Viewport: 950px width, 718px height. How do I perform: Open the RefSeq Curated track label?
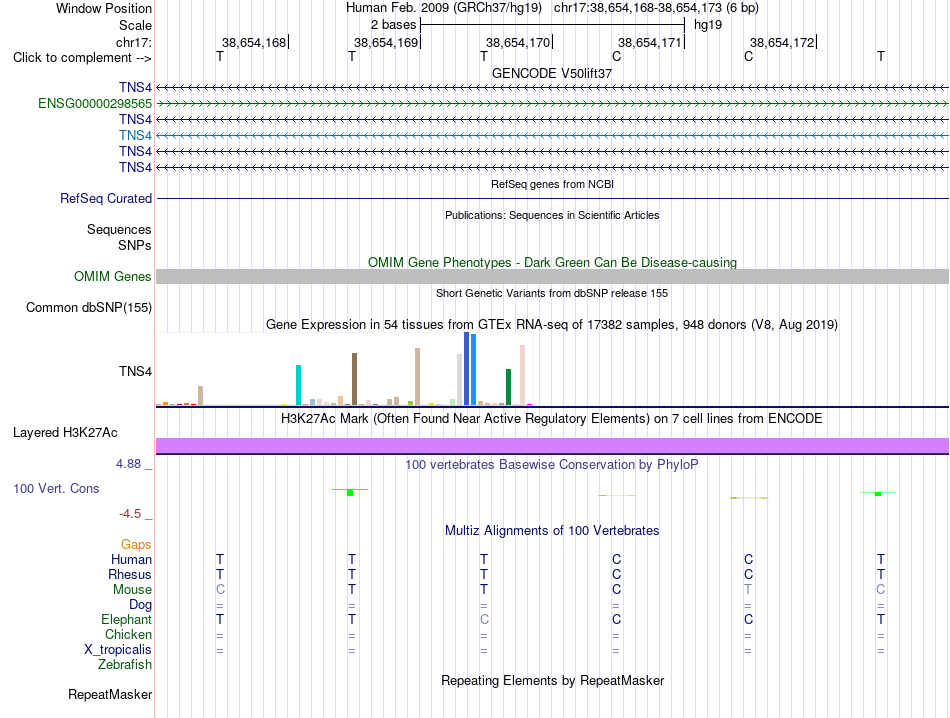point(106,198)
